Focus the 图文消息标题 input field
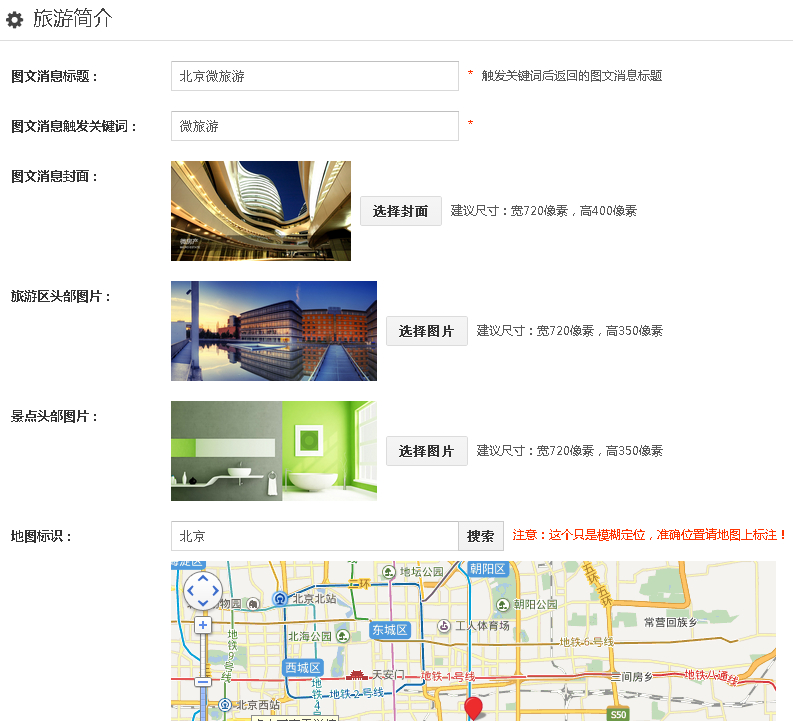The image size is (793, 721). tap(314, 76)
